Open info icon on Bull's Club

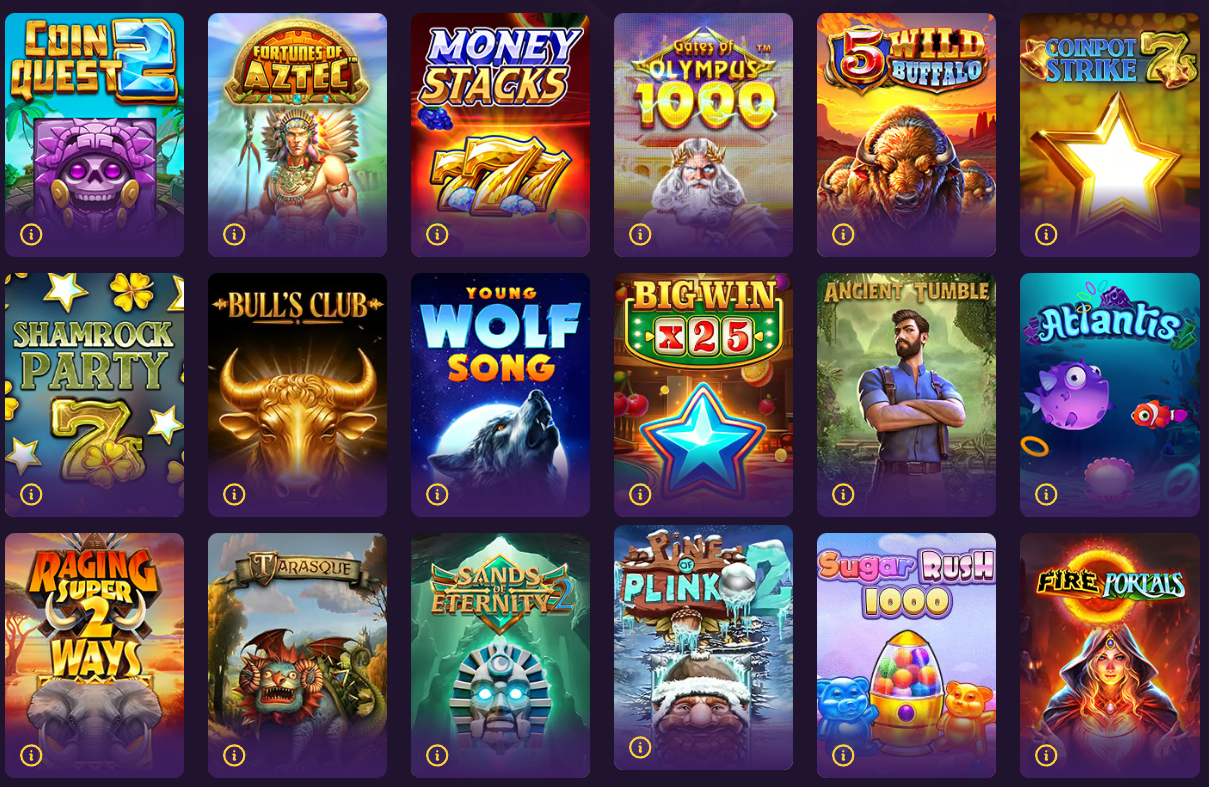point(234,494)
